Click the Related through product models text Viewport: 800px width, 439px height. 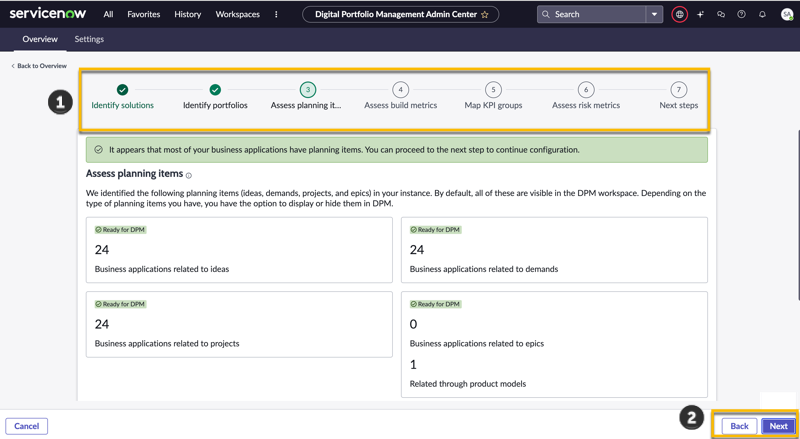point(468,384)
